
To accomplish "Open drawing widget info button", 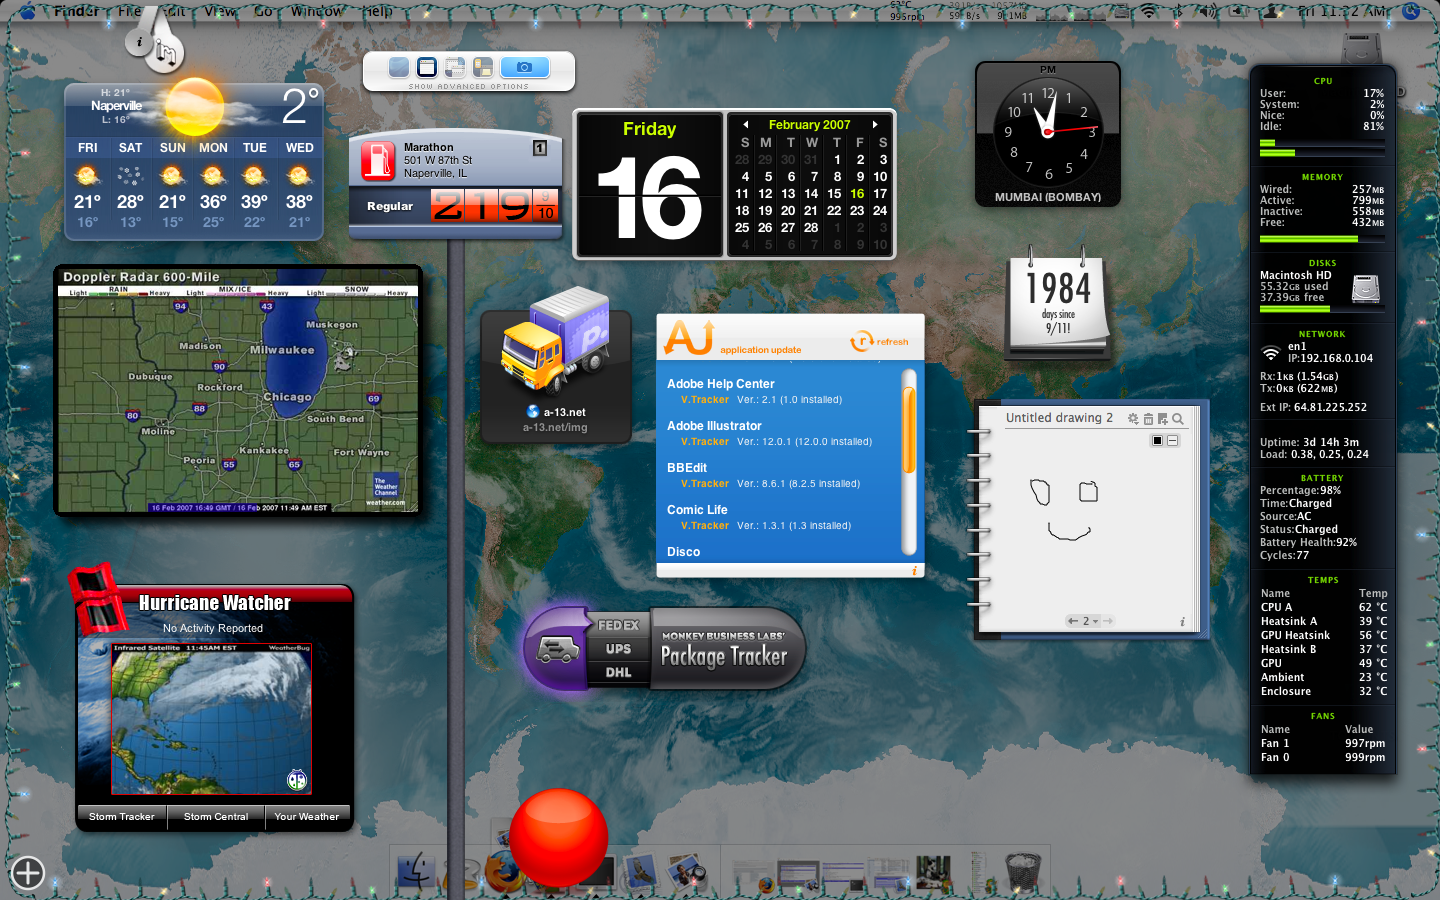I will (1182, 622).
